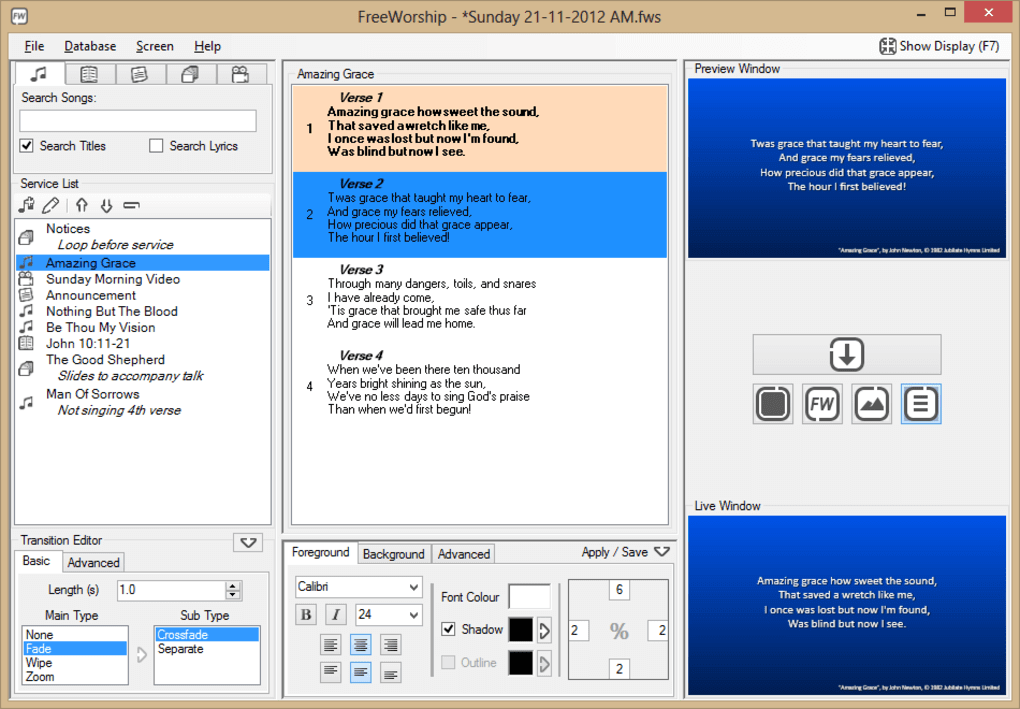Switch to the videos tab with camera icon
This screenshot has width=1020, height=709.
[x=241, y=73]
